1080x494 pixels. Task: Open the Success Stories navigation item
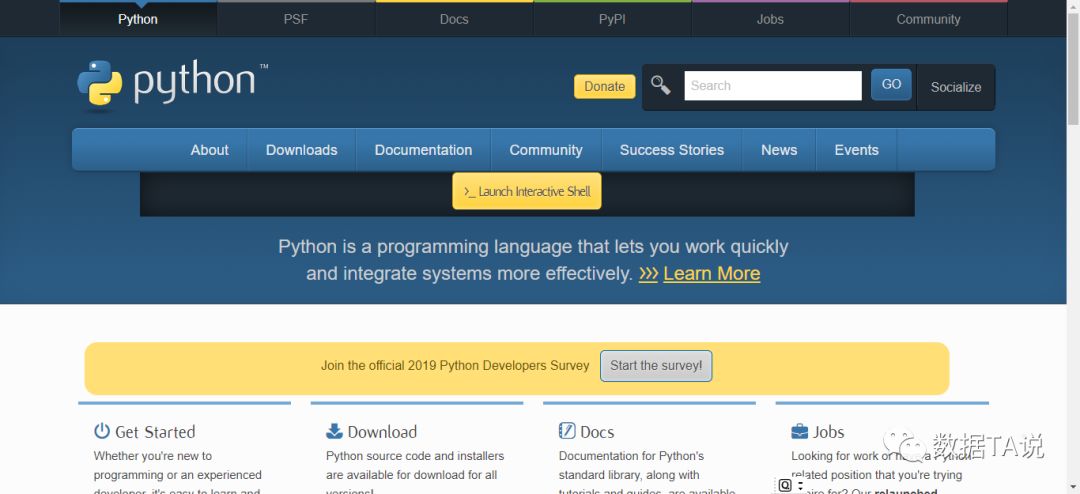tap(671, 150)
